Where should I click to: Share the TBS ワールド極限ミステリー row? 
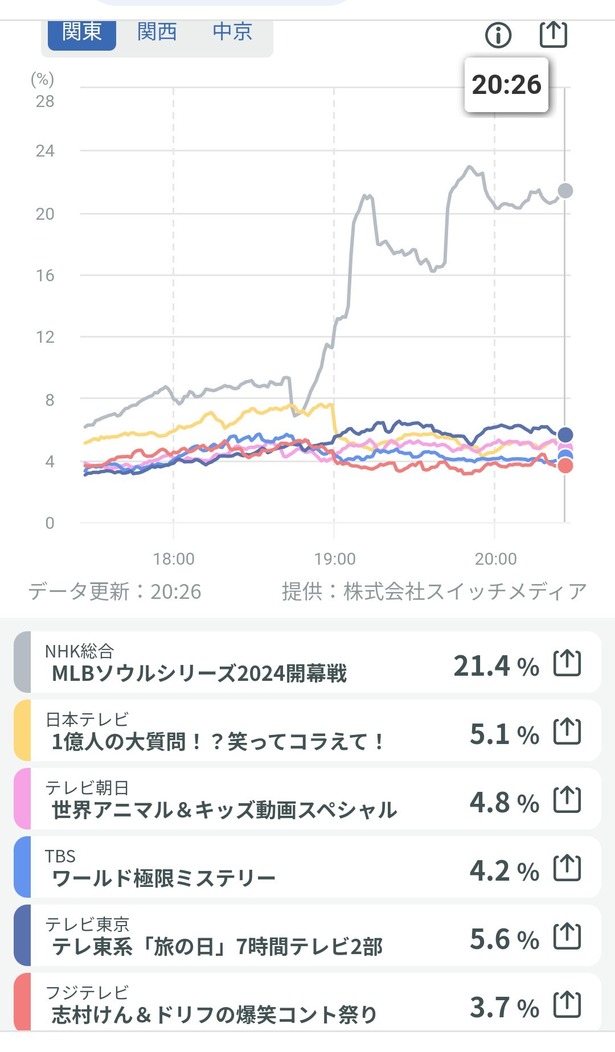pyautogui.click(x=567, y=869)
